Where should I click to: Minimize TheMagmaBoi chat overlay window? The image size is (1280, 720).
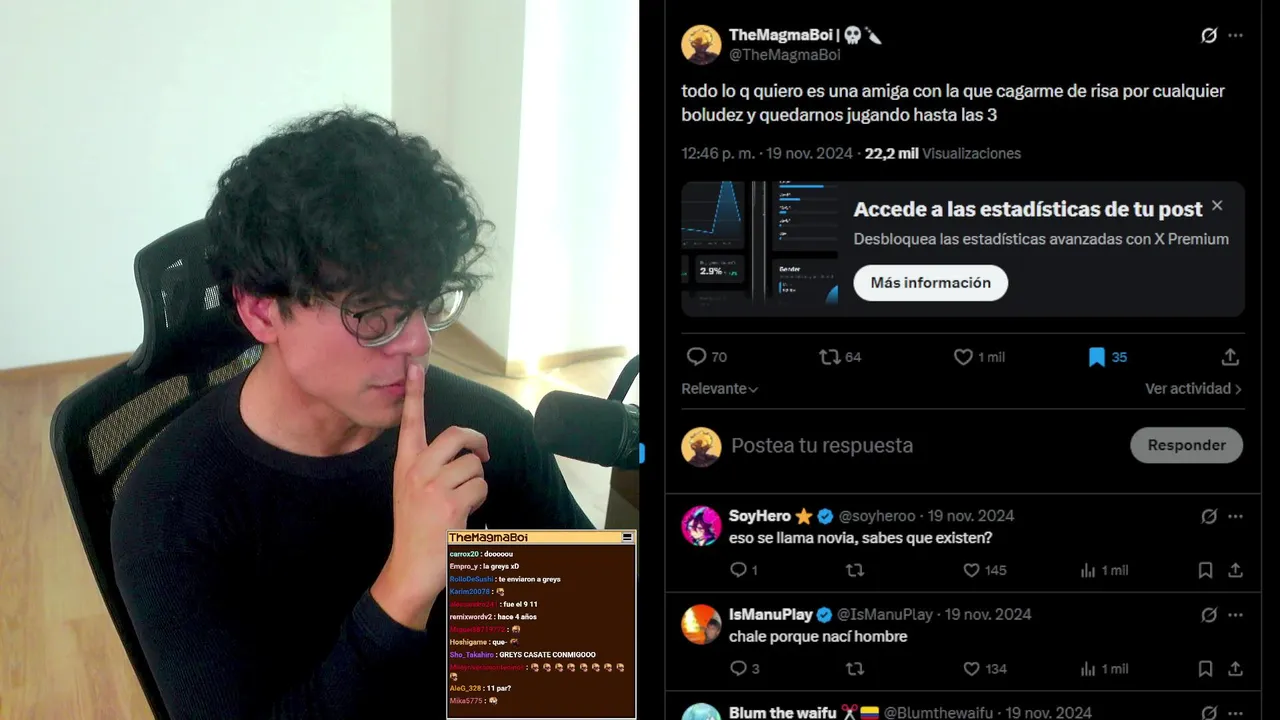tap(627, 538)
